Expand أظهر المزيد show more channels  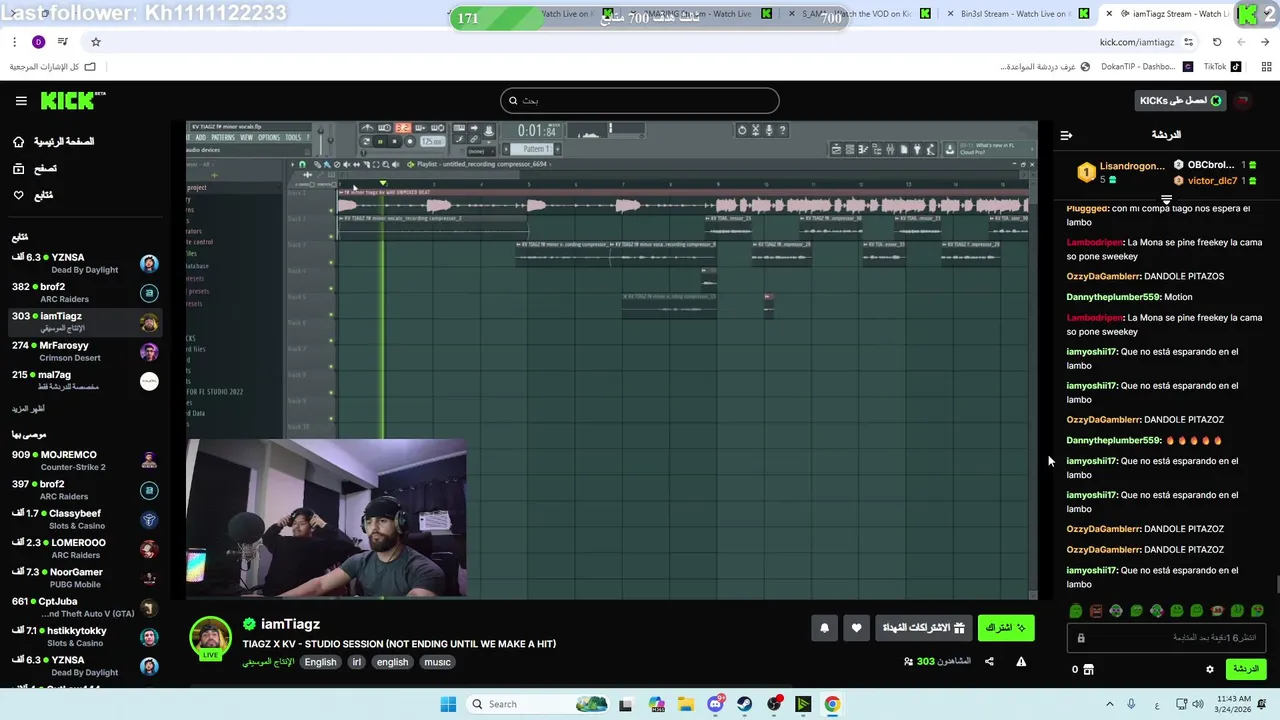pyautogui.click(x=28, y=409)
